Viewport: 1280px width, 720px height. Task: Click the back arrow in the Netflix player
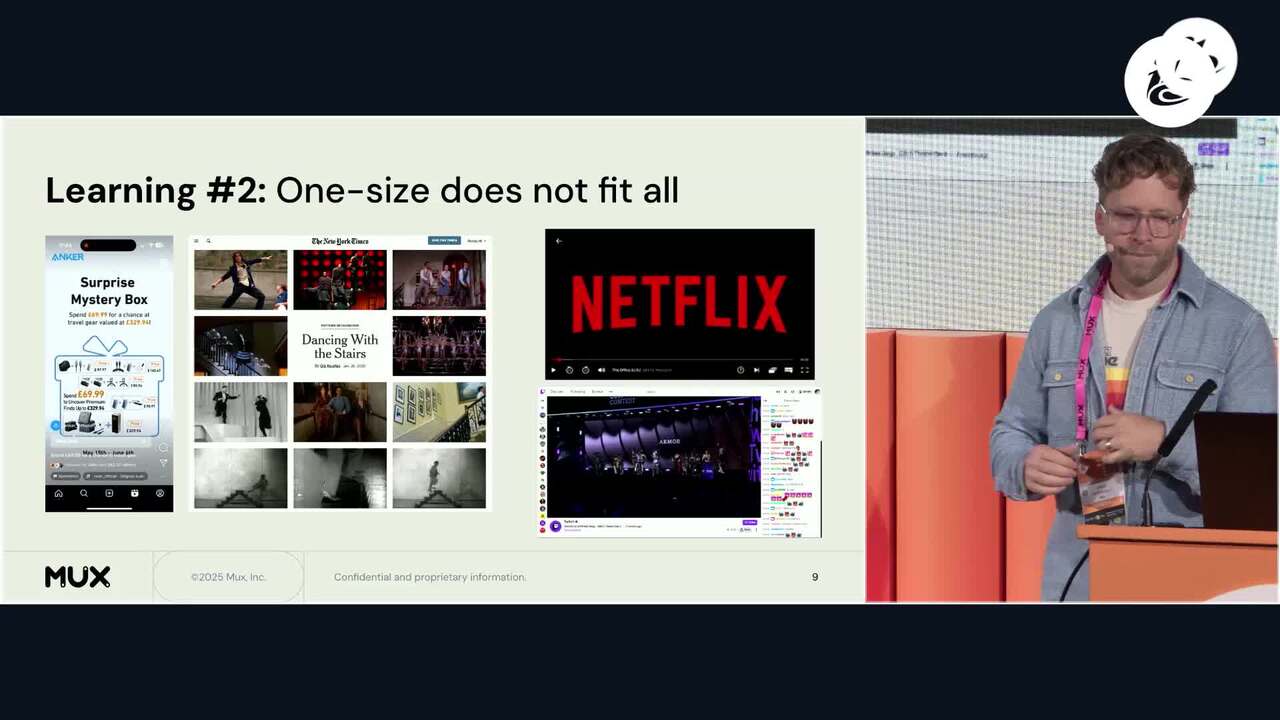point(559,241)
